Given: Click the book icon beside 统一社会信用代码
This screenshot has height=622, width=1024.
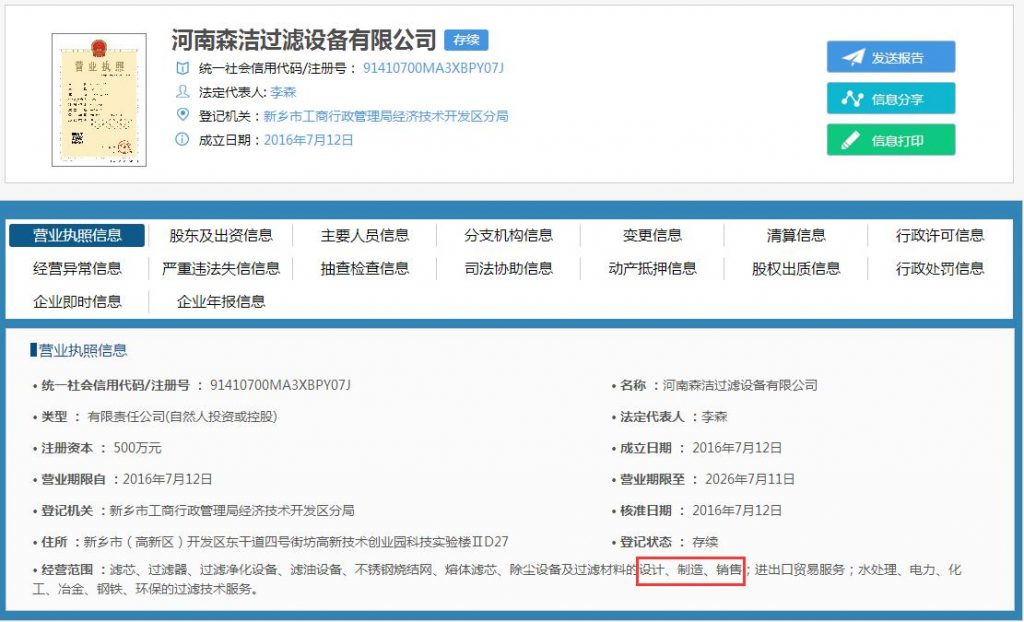Looking at the screenshot, I should 182,68.
